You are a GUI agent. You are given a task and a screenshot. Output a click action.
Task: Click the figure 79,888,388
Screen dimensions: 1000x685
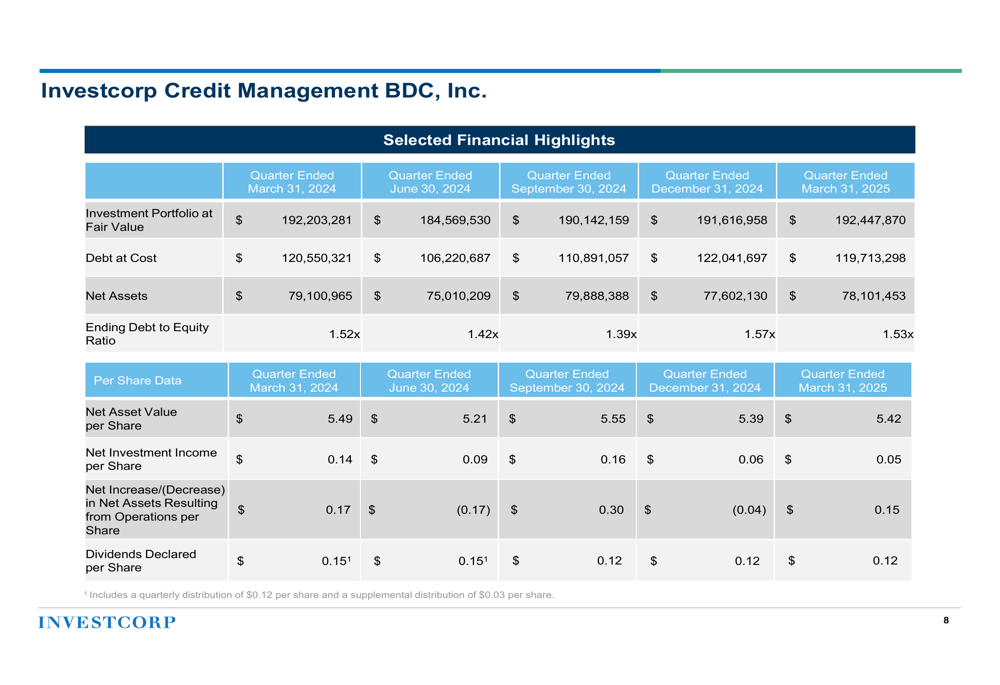[x=597, y=296]
